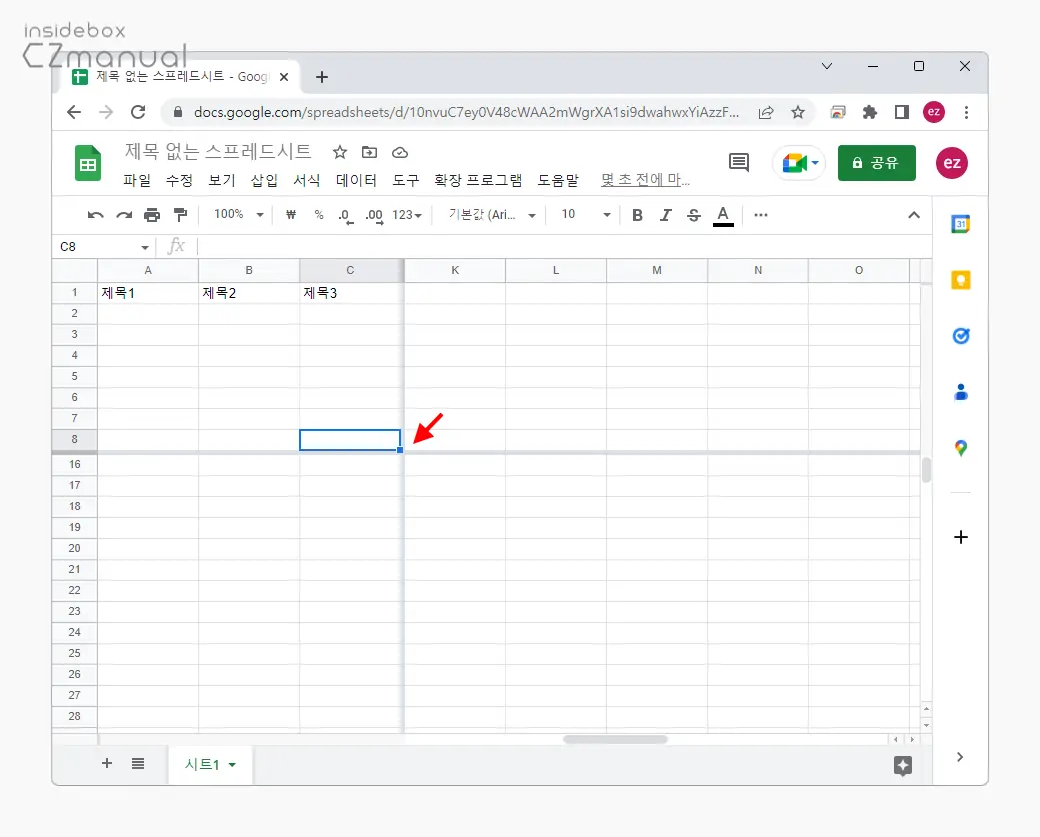The image size is (1040, 837).
Task: Open the 123 number format dropdown
Action: point(407,215)
